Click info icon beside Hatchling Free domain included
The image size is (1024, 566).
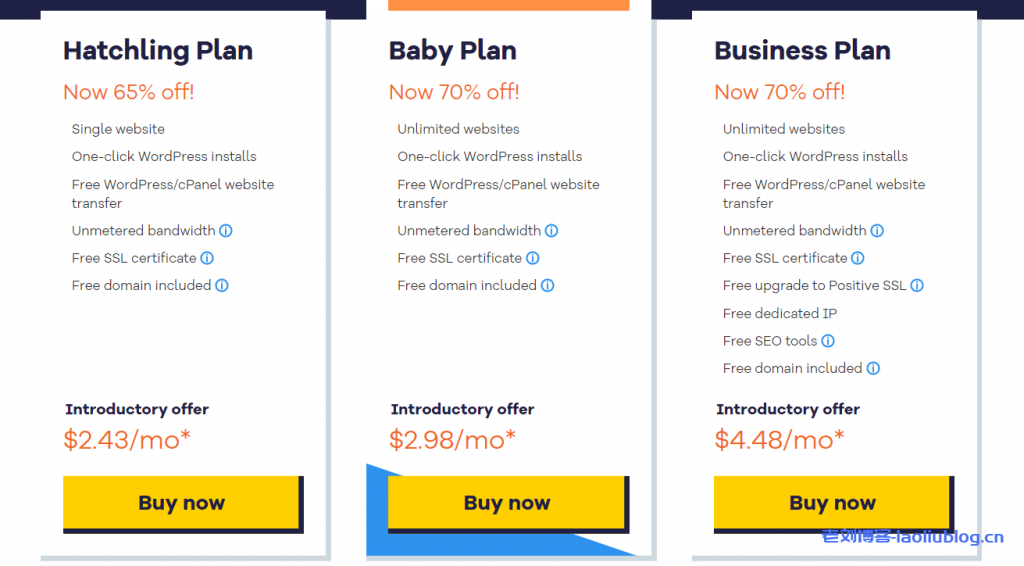(x=222, y=285)
